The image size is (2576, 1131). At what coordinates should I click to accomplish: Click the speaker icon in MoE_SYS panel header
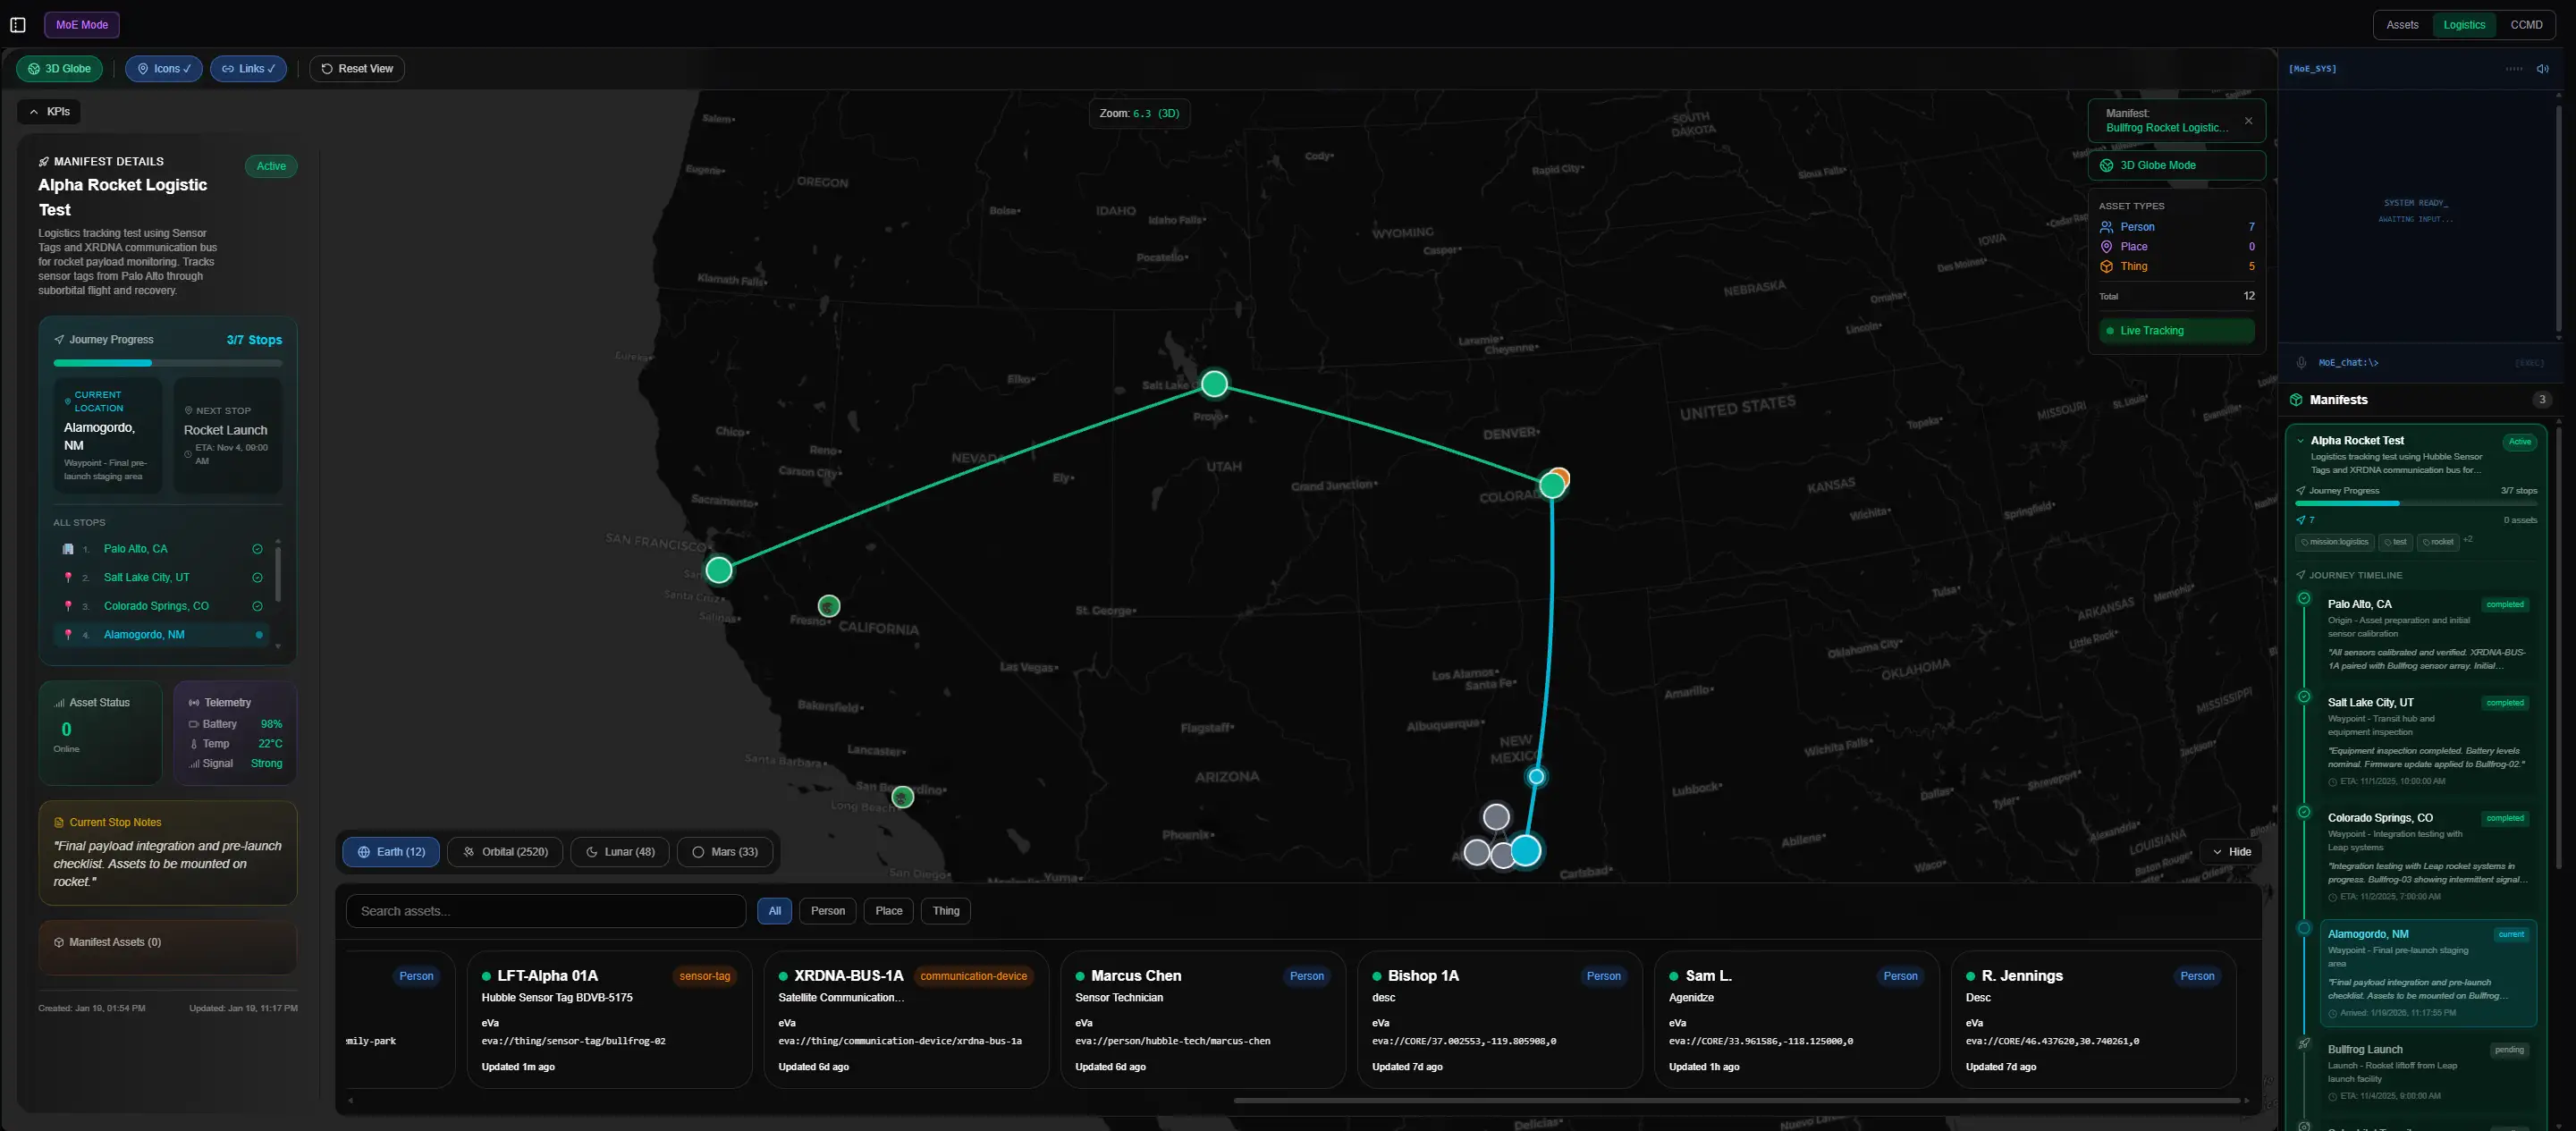point(2543,68)
